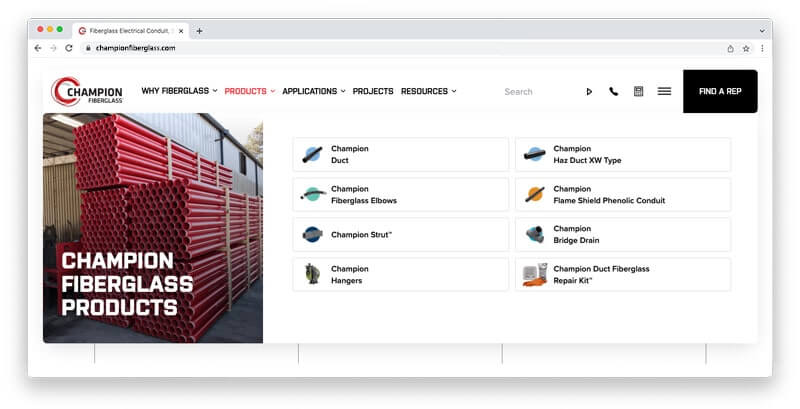Expand the tab list chevron at top right
Viewport: 800px width, 409px height.
coord(762,31)
